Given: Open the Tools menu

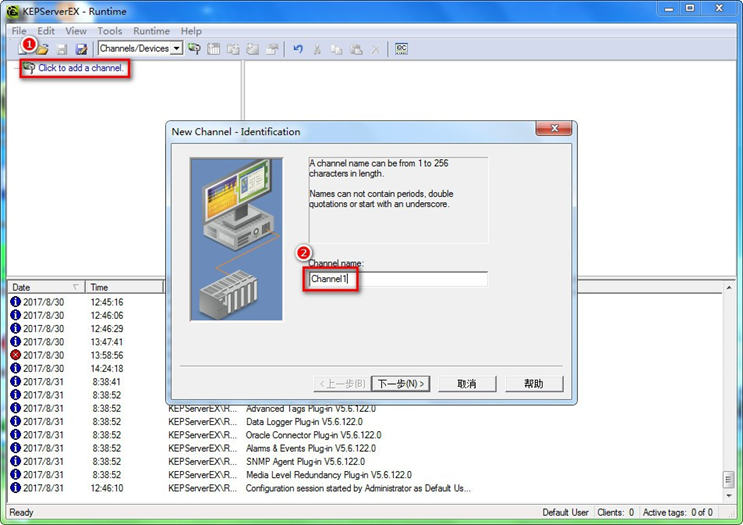Looking at the screenshot, I should coord(109,31).
